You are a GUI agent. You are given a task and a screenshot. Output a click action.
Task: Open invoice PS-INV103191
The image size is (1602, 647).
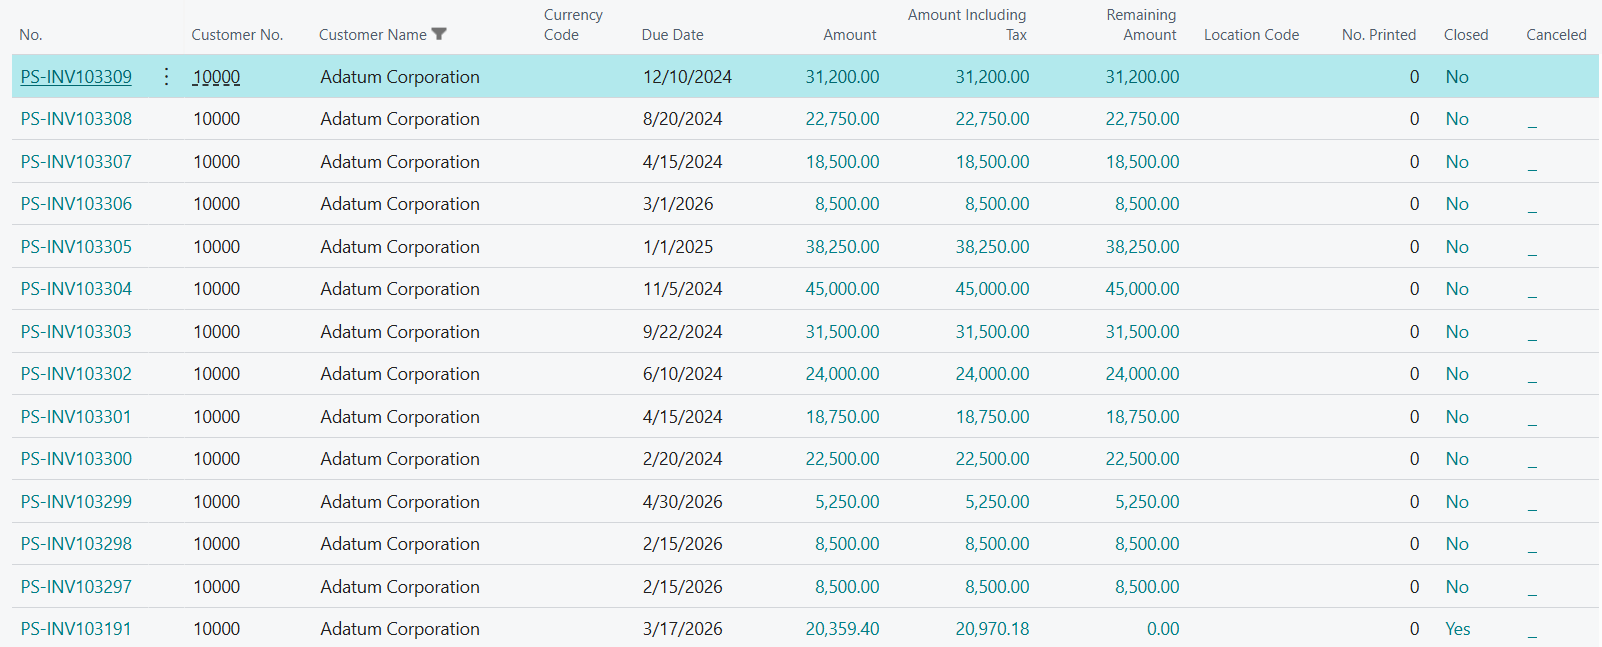[x=76, y=629]
